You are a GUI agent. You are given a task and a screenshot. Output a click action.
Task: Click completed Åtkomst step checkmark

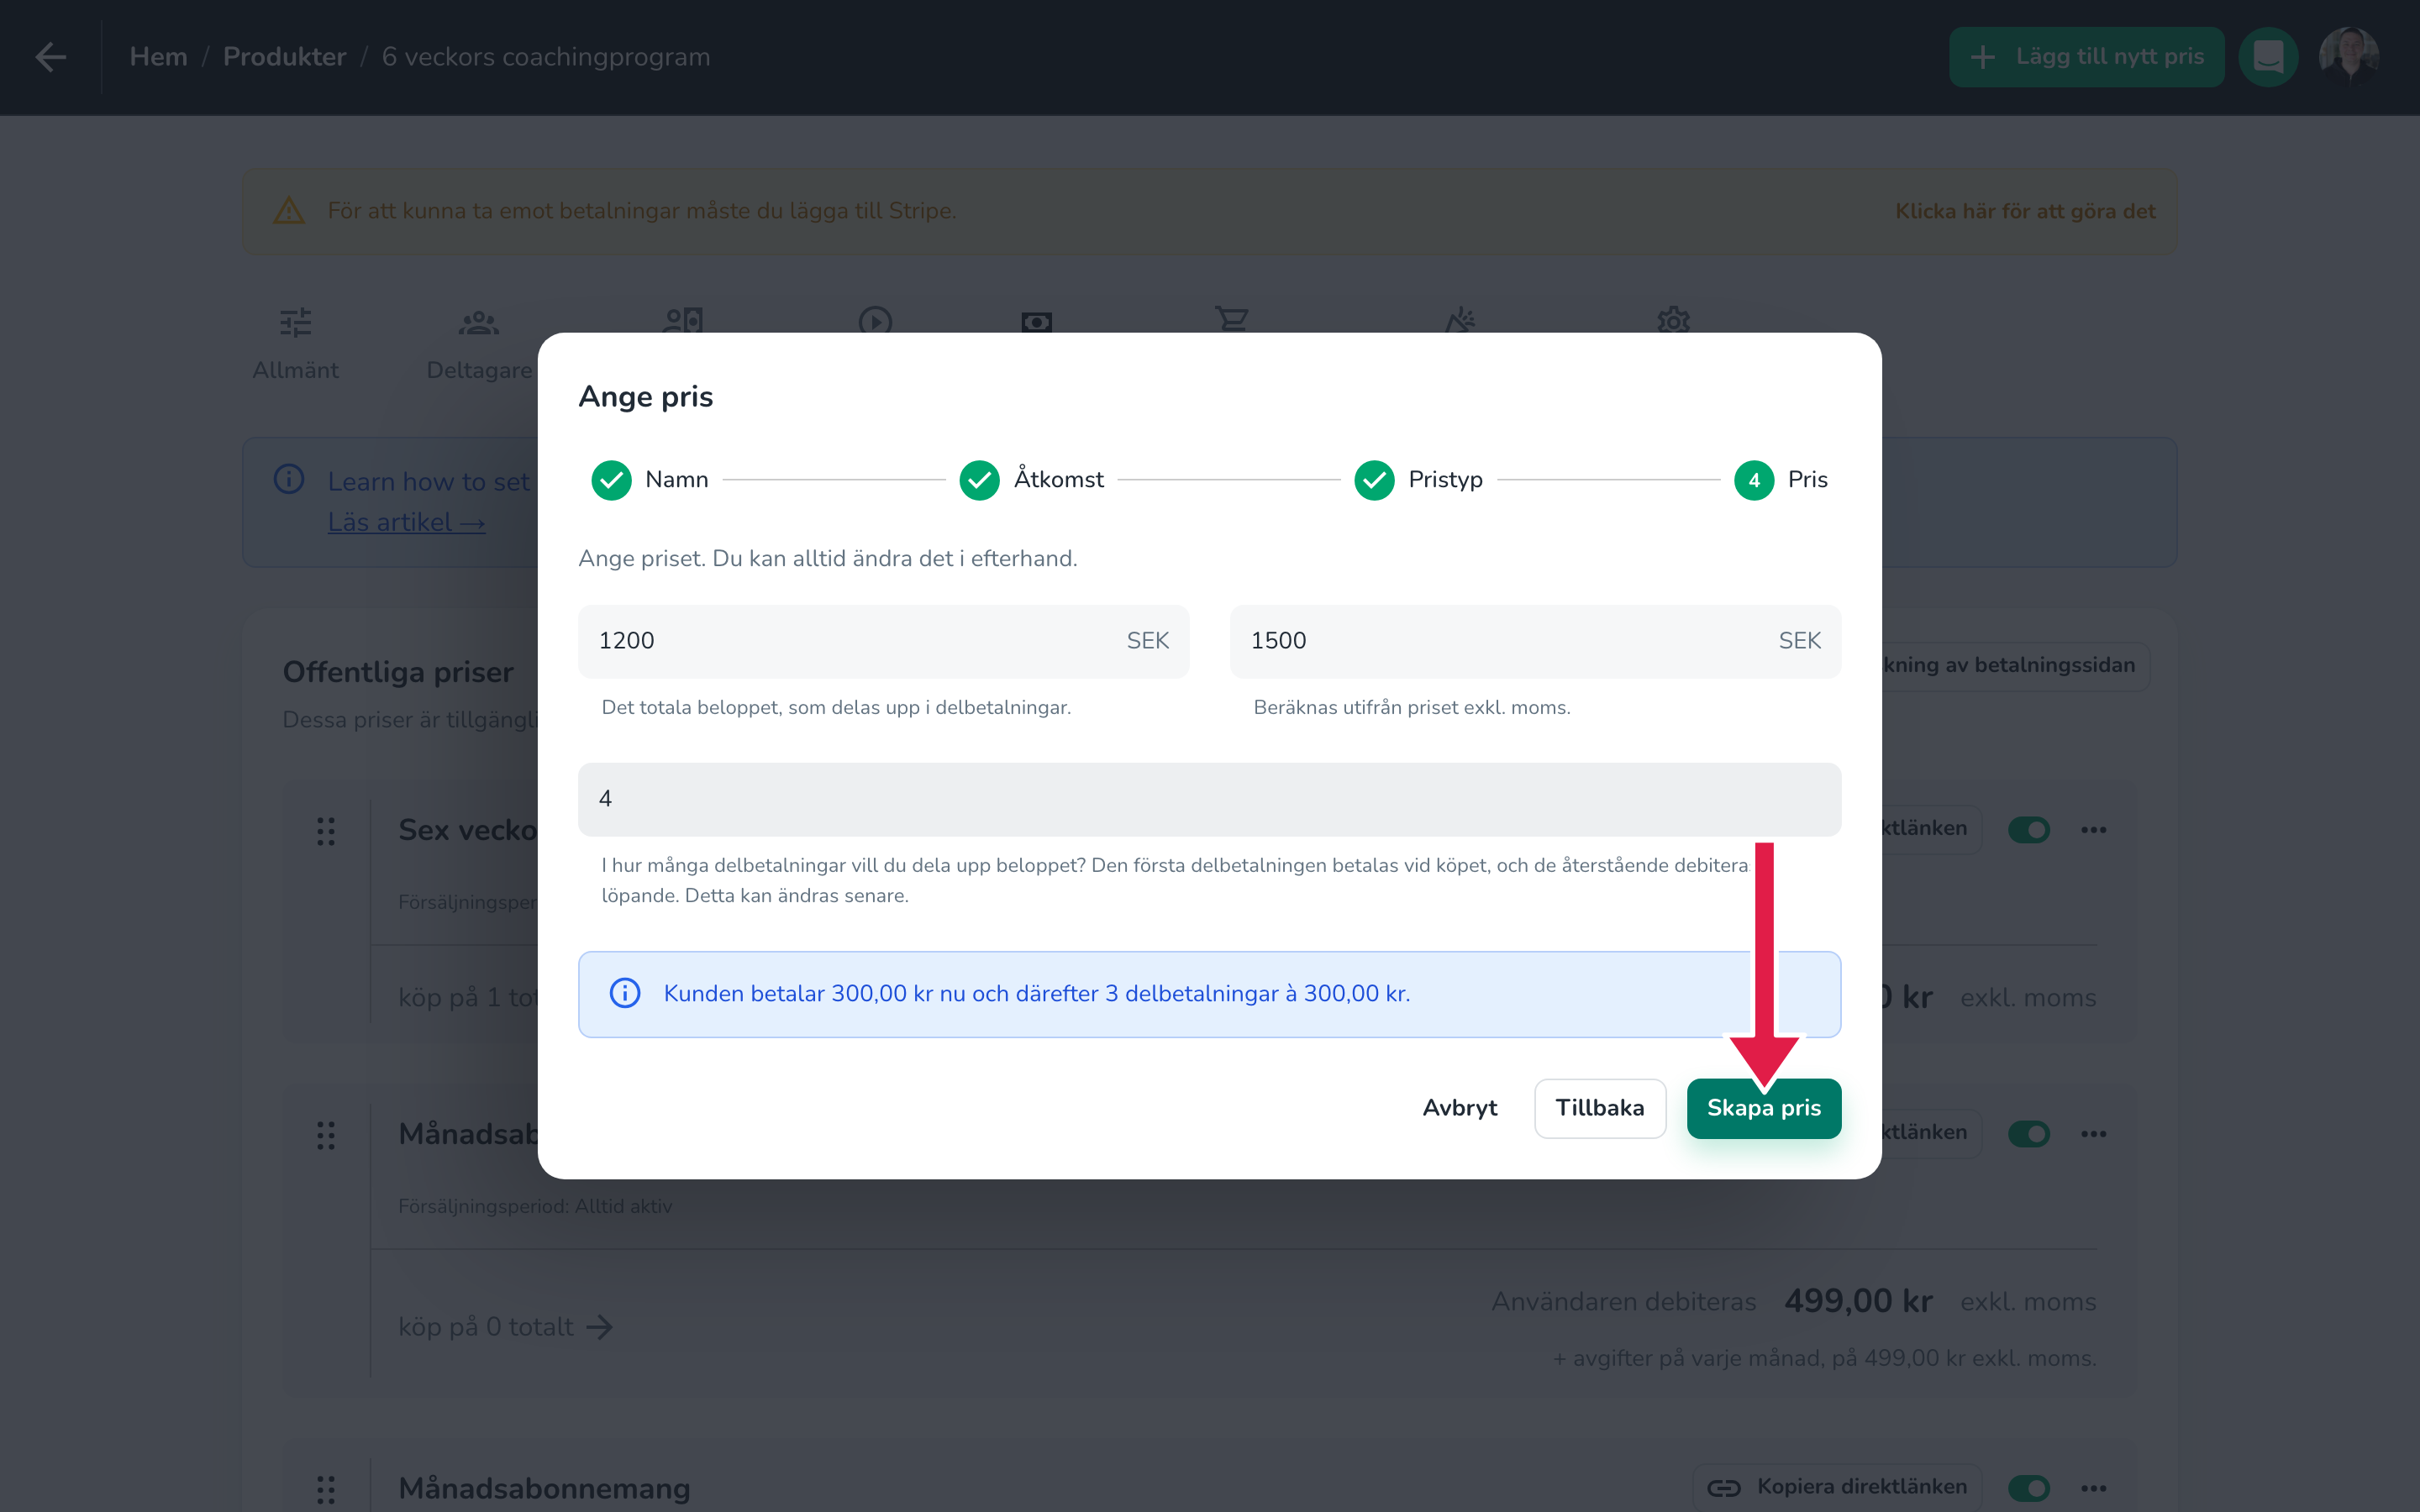(979, 480)
